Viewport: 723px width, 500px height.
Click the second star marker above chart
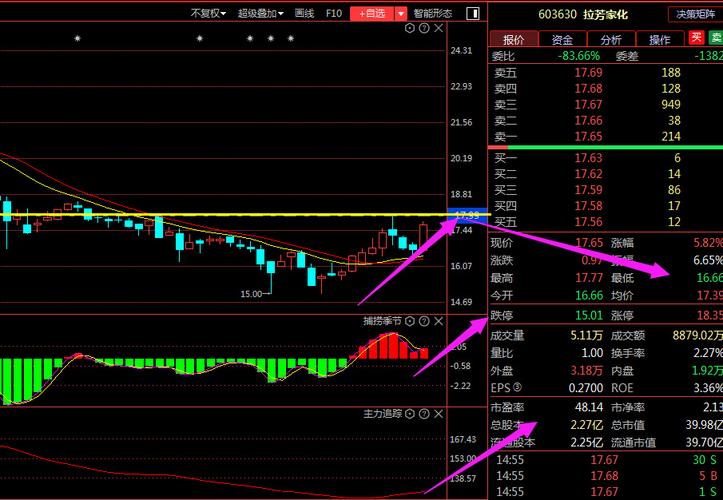click(200, 38)
